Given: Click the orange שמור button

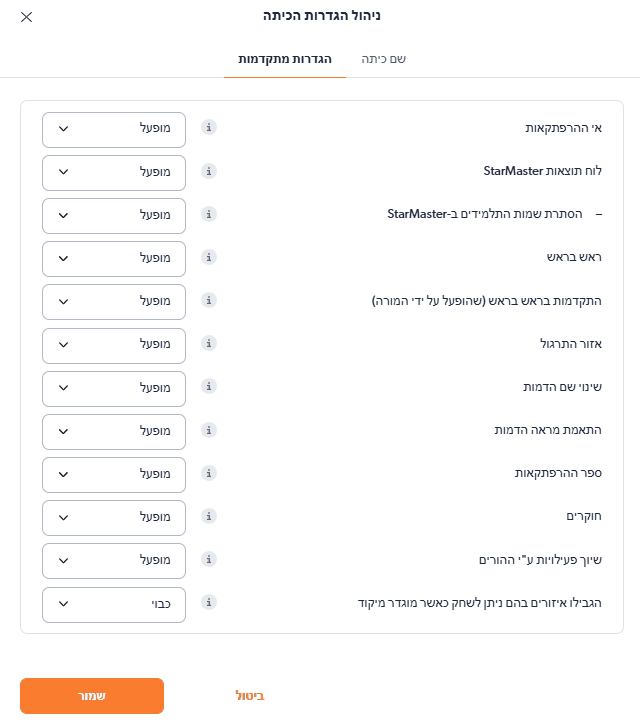Looking at the screenshot, I should [92, 696].
